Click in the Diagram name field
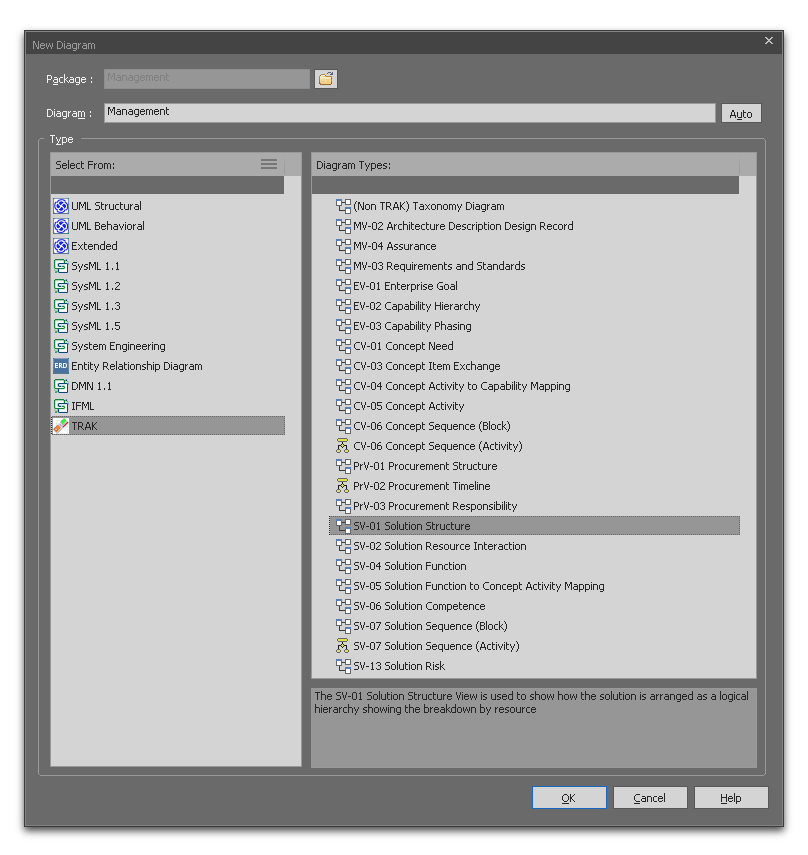The image size is (808, 855). [410, 113]
